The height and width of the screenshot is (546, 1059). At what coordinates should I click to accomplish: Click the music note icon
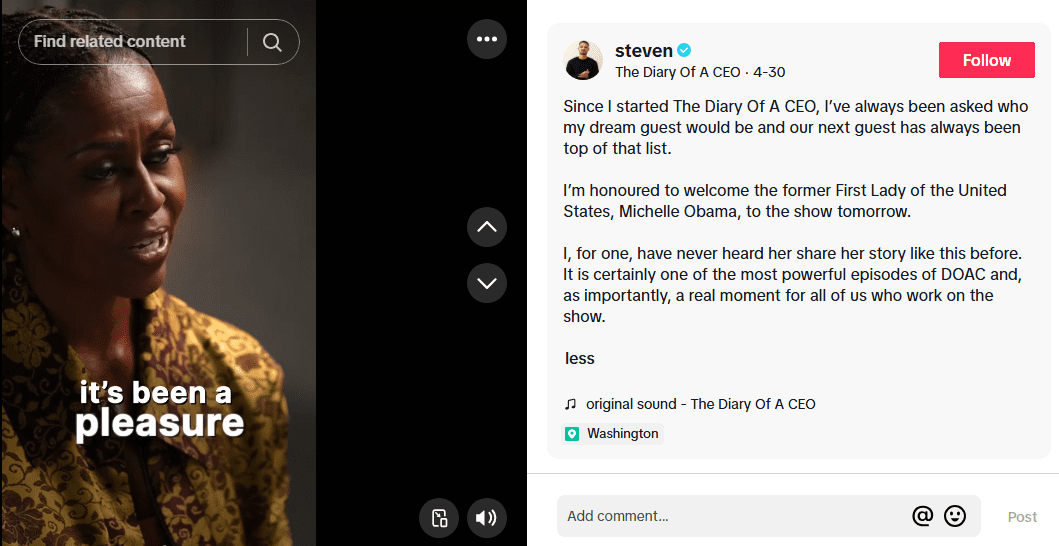coord(571,404)
